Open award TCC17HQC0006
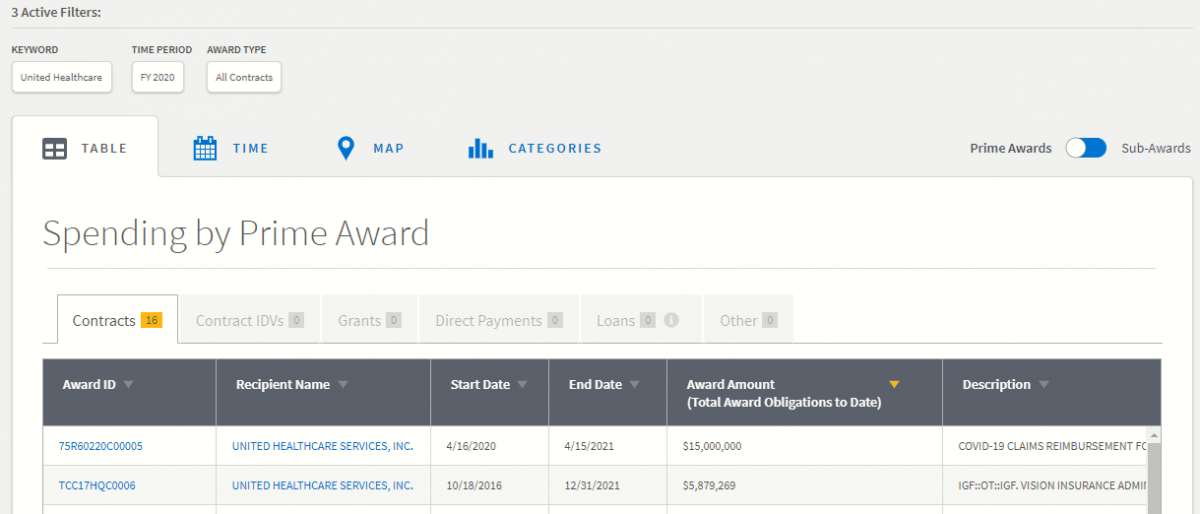 [97, 486]
